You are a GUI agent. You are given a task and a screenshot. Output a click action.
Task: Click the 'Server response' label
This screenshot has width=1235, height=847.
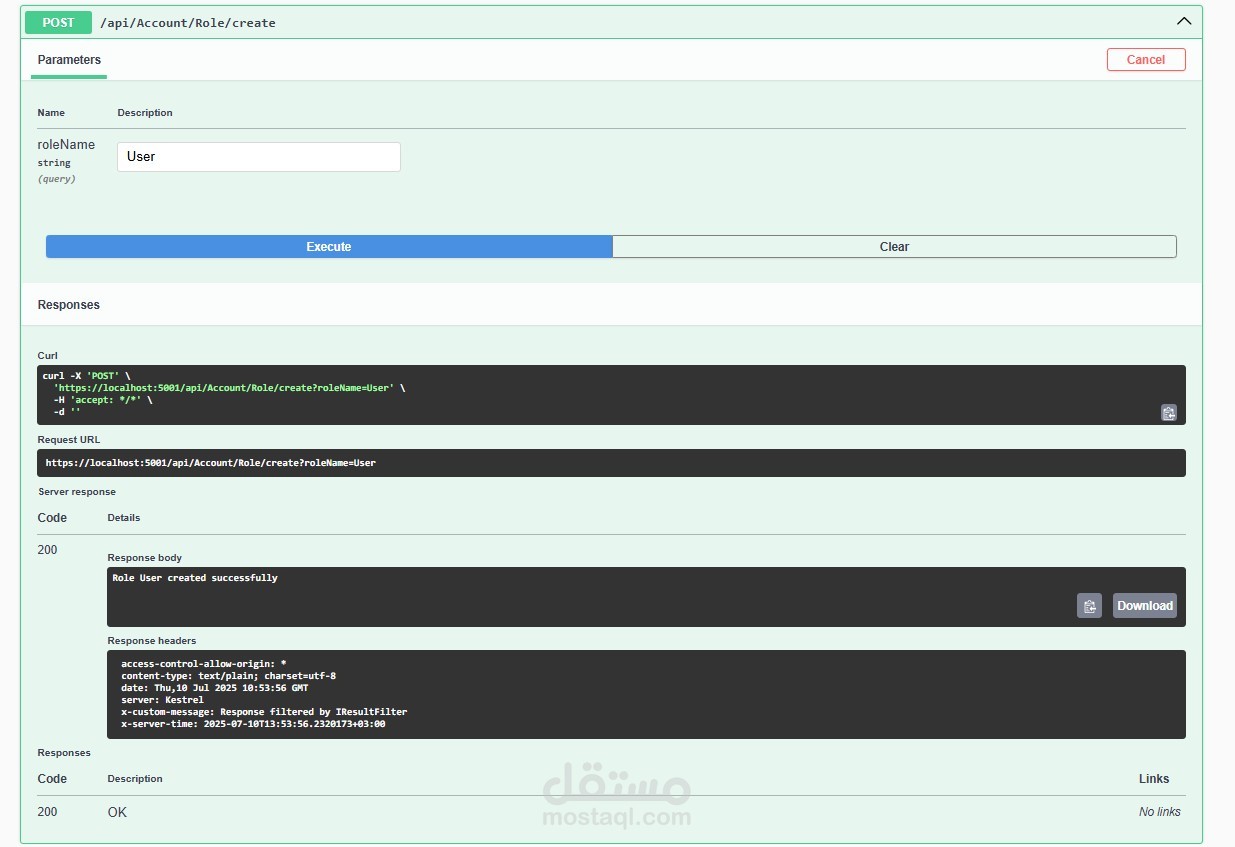(x=77, y=492)
